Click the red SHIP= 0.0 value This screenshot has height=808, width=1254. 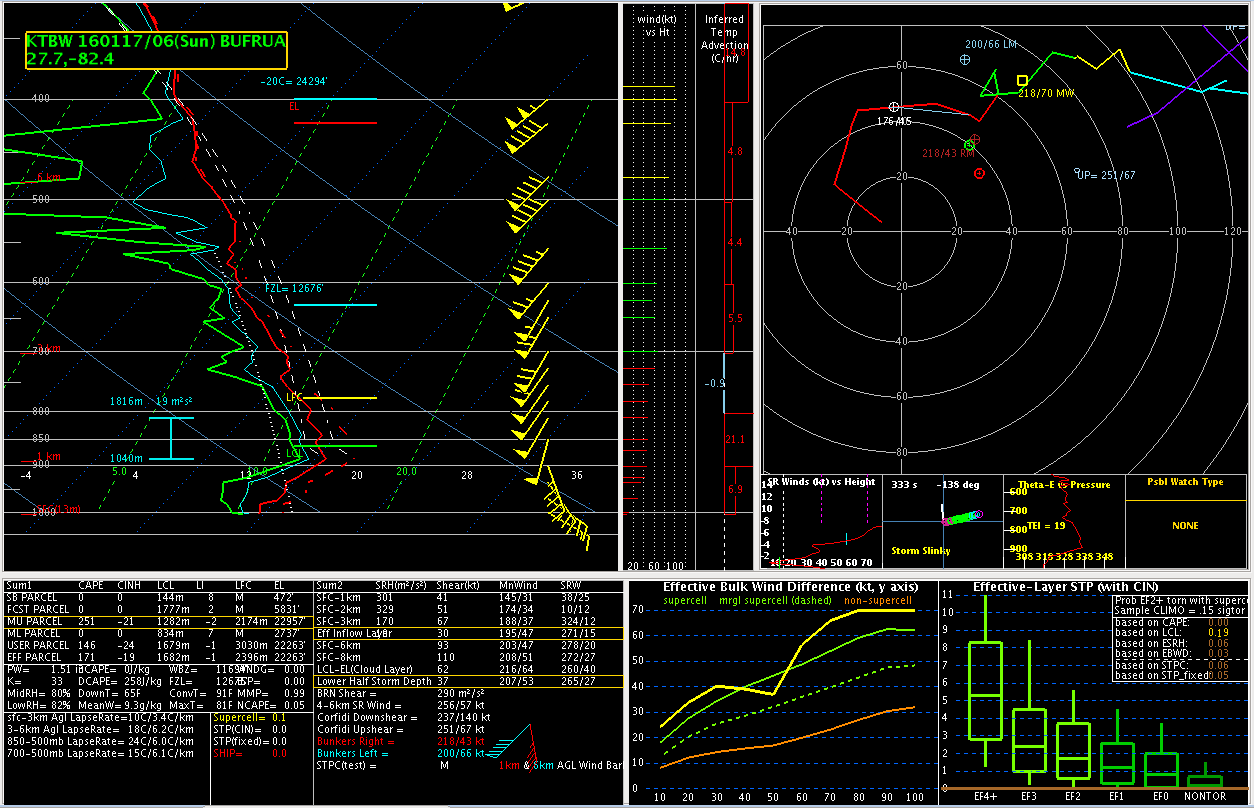[x=250, y=753]
